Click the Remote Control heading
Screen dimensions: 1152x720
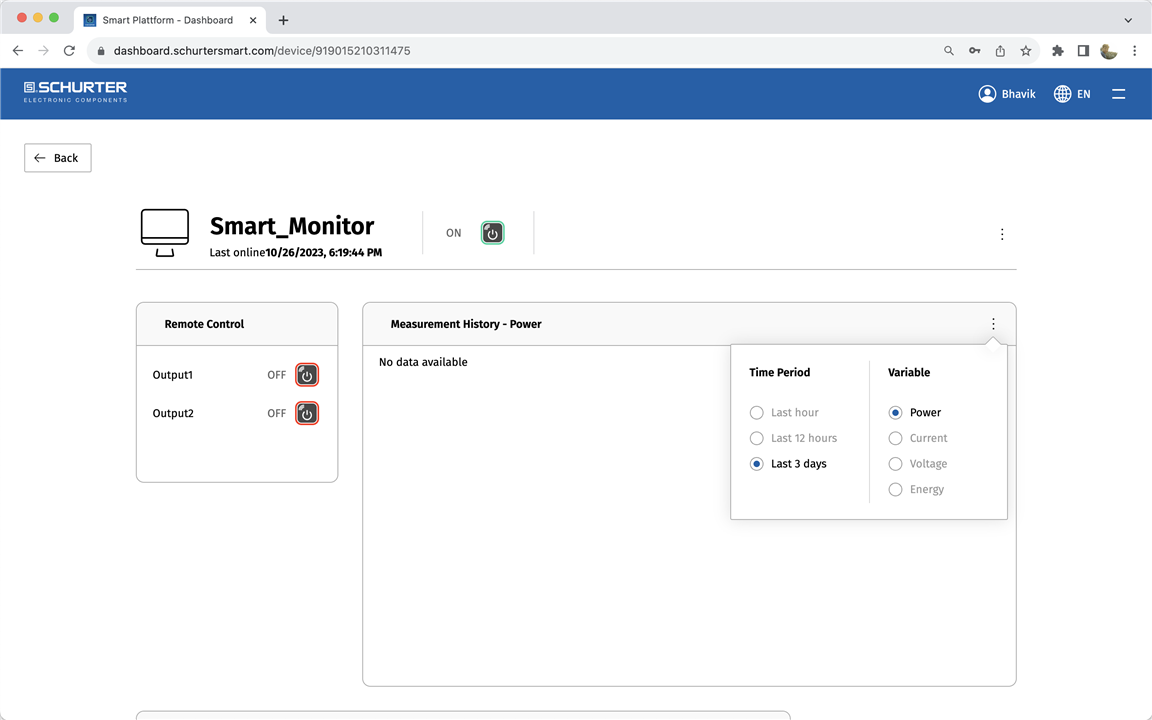(x=204, y=324)
